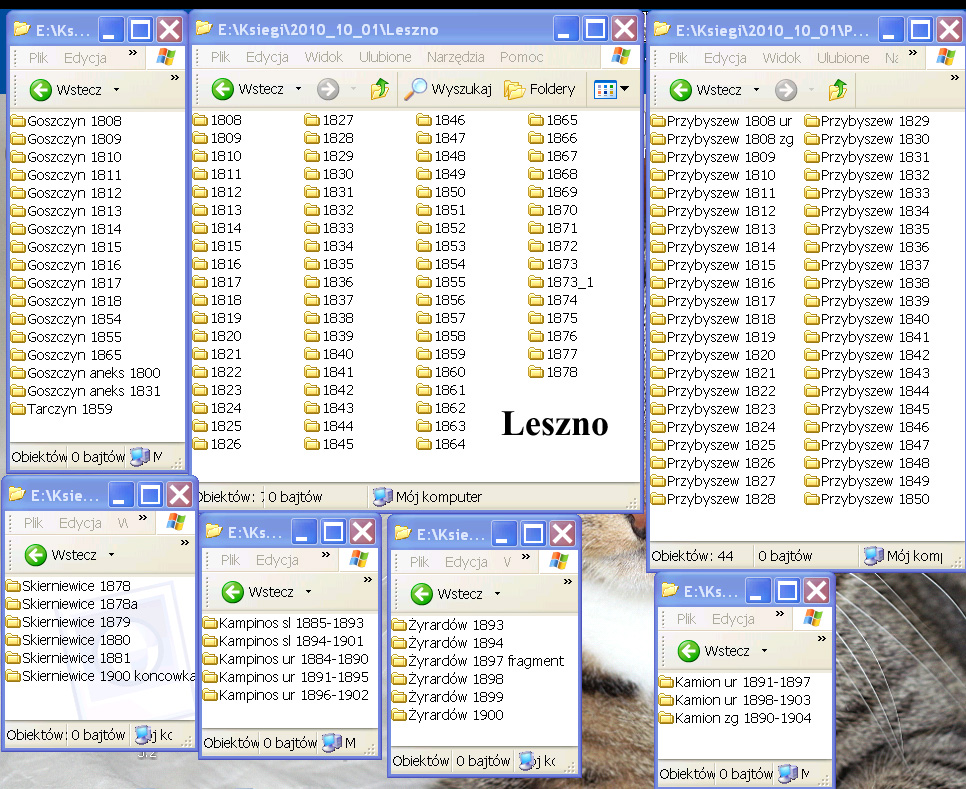Expand Wstecz history dropdown in Leszno window
This screenshot has height=789, width=966.
click(x=298, y=90)
